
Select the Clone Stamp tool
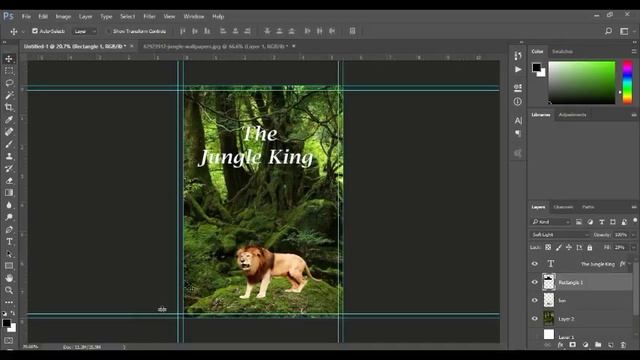coord(9,156)
